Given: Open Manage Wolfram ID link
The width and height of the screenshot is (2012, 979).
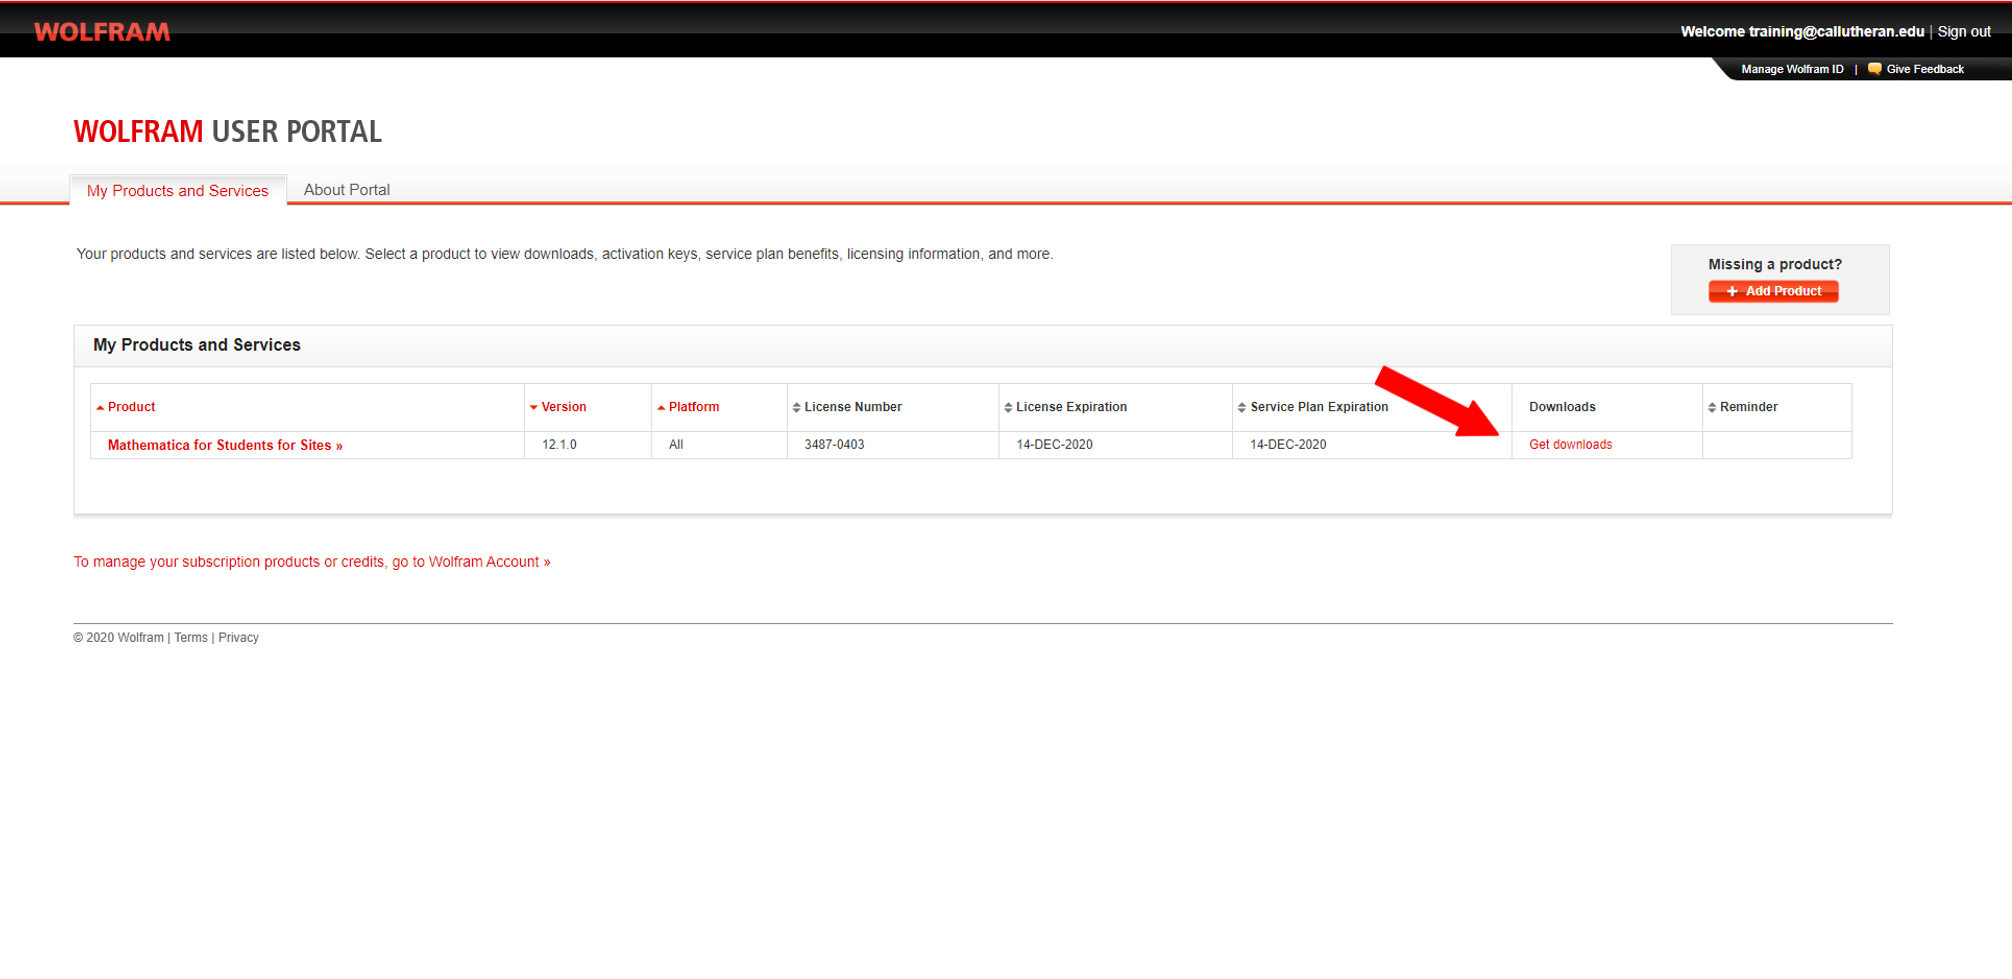Looking at the screenshot, I should point(1792,69).
